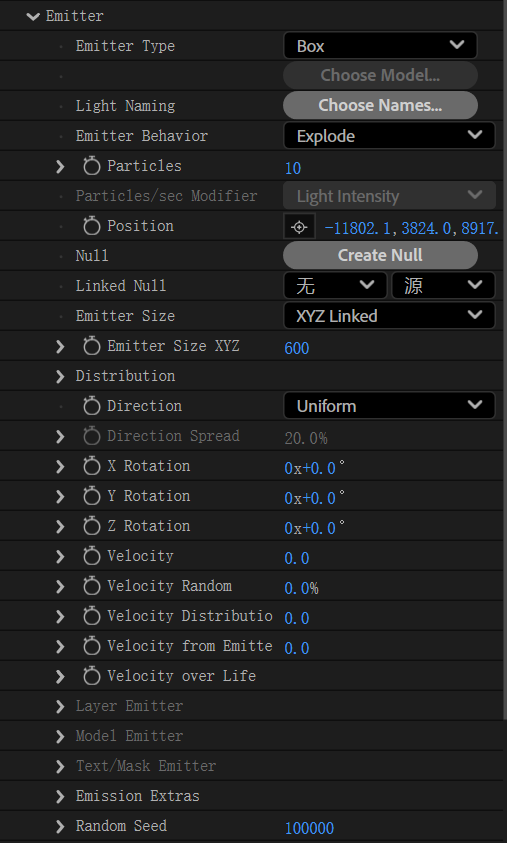
Task: Open the Direction Uniform dropdown
Action: coord(389,406)
